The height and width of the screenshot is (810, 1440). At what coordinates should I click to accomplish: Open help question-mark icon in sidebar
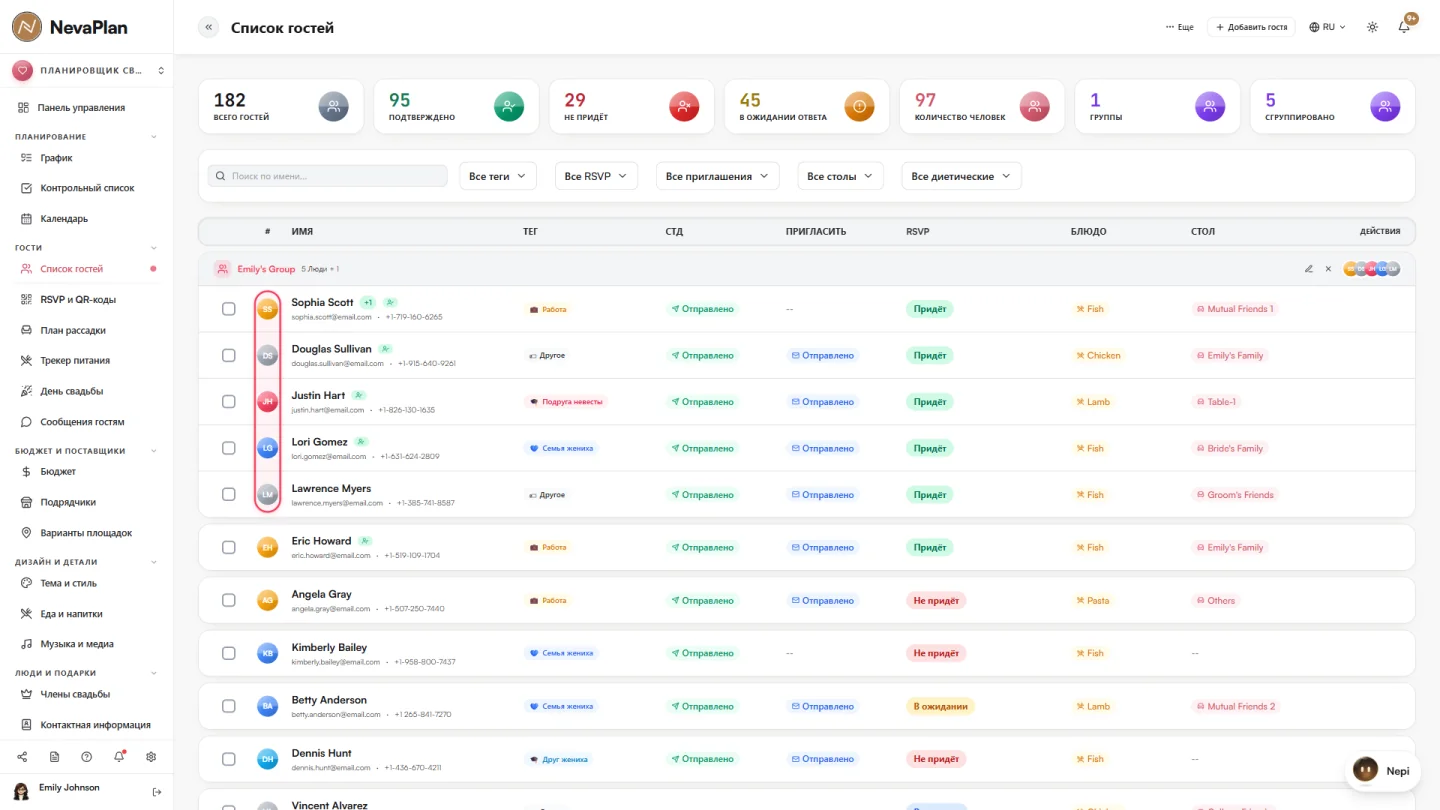(x=87, y=757)
